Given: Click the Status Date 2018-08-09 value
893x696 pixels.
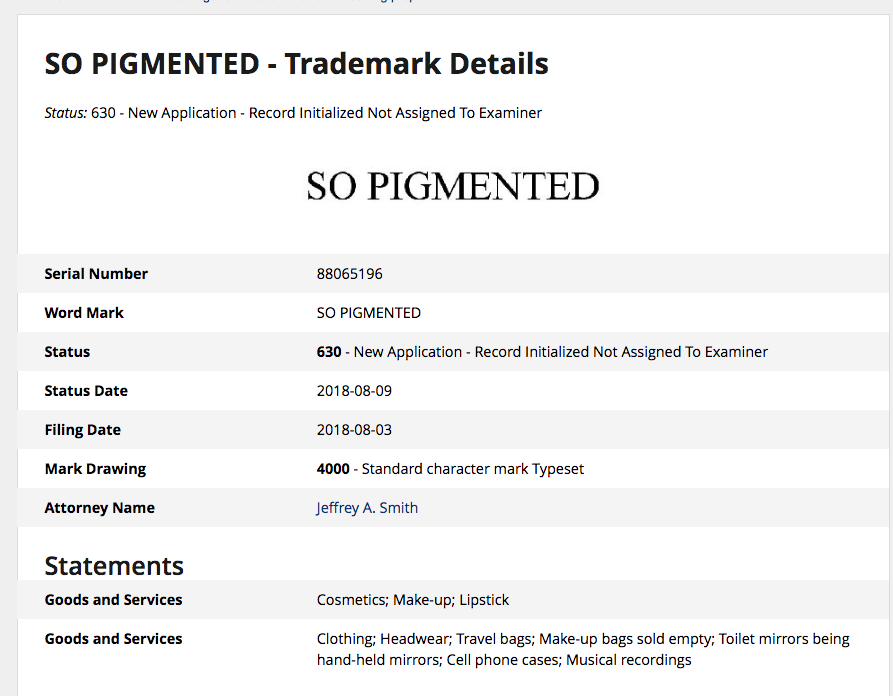Looking at the screenshot, I should (354, 391).
